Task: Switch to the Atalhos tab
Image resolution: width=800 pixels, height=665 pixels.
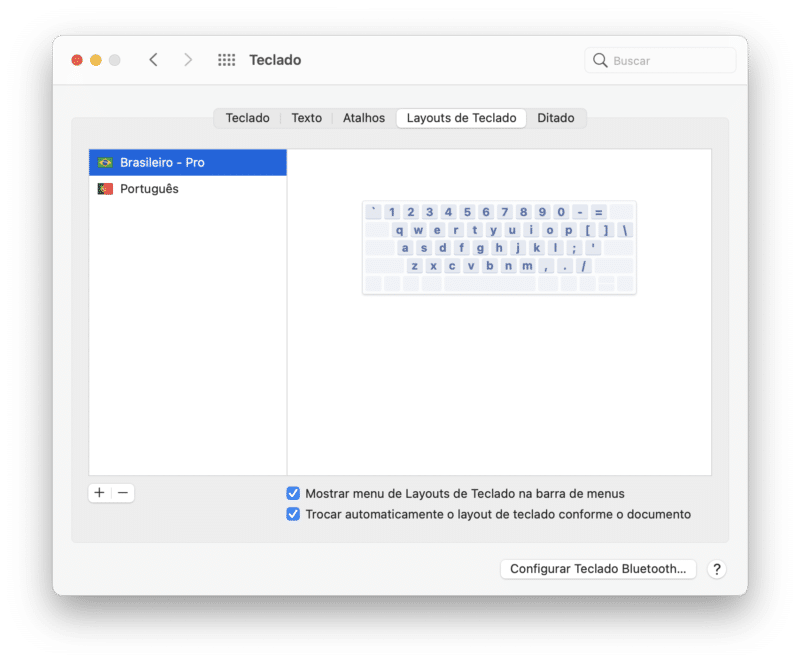Action: (363, 118)
